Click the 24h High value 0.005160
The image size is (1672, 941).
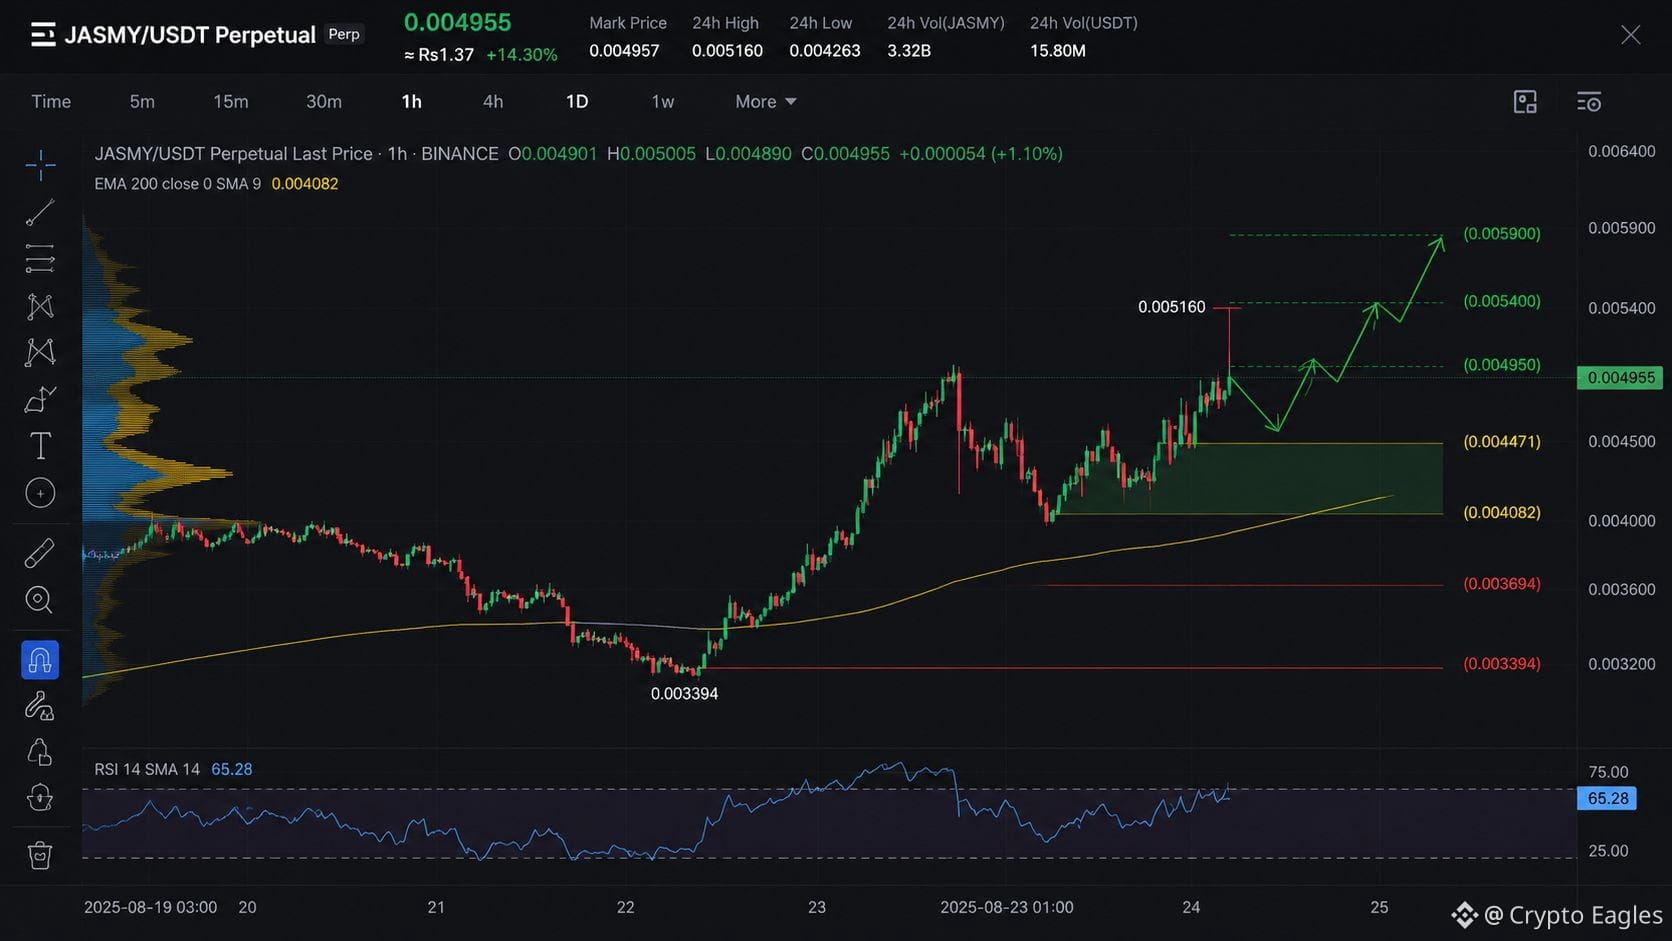(x=728, y=51)
